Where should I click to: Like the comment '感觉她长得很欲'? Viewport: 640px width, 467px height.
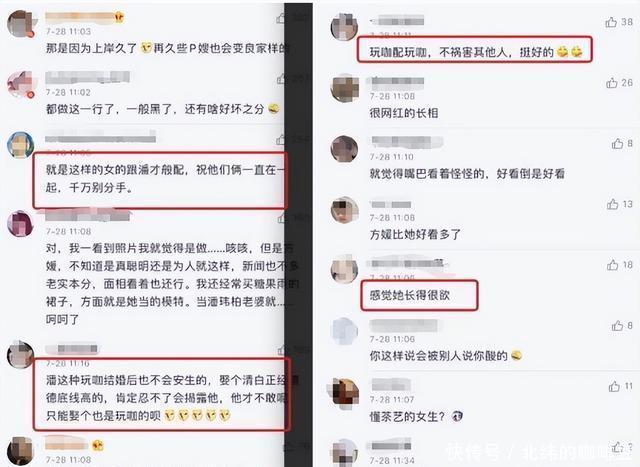point(613,265)
